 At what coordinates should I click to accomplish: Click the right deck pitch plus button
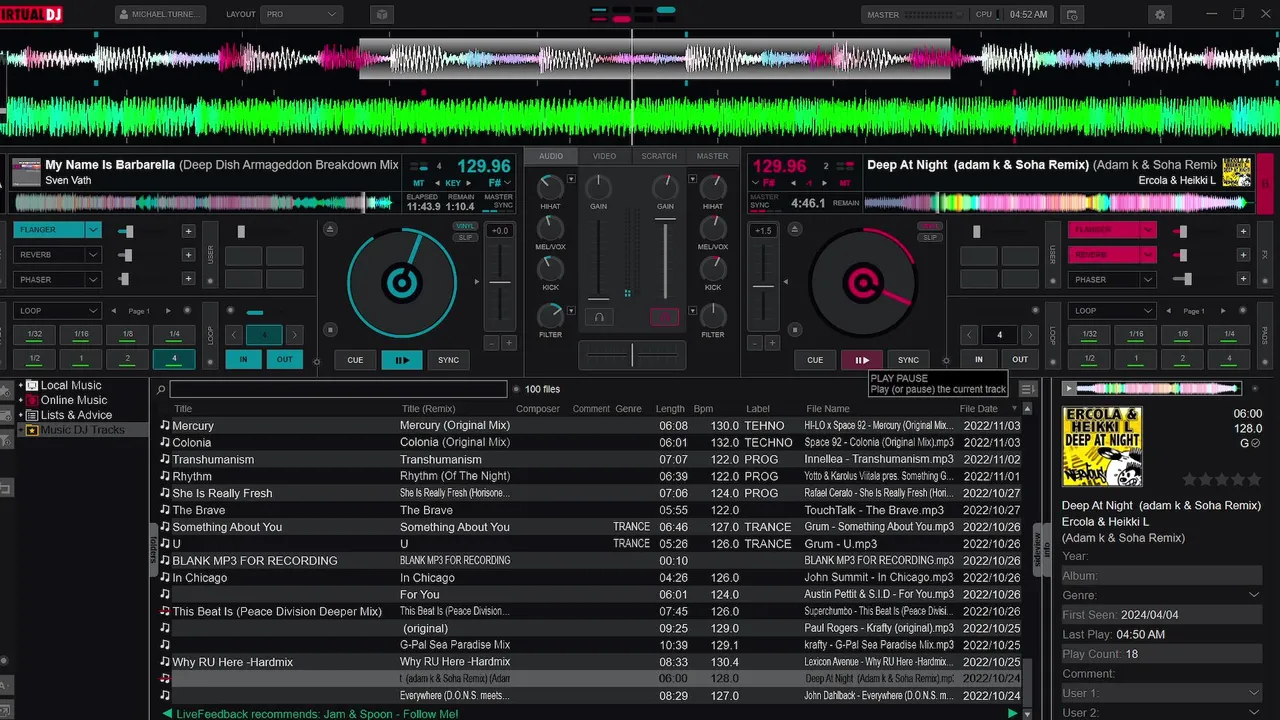click(772, 343)
